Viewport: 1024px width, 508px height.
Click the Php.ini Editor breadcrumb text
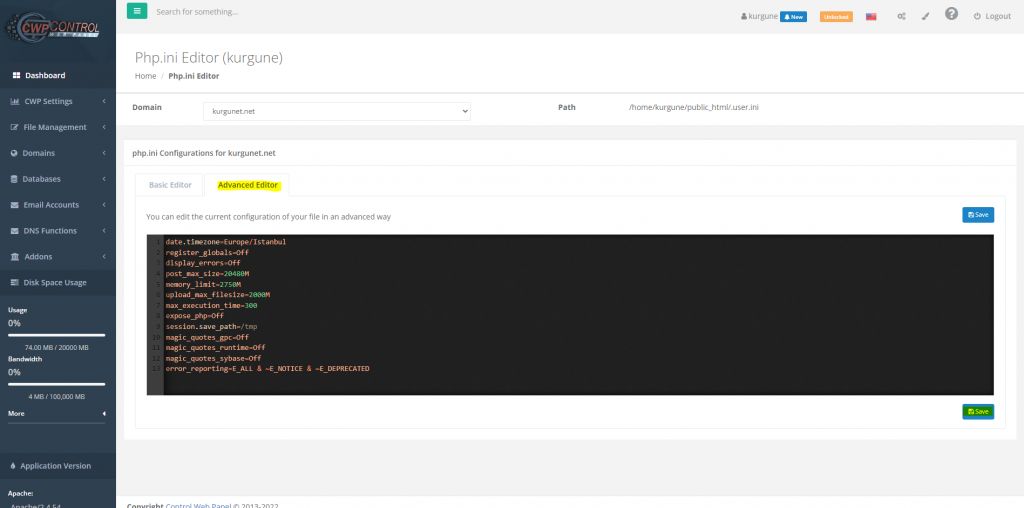[x=194, y=76]
